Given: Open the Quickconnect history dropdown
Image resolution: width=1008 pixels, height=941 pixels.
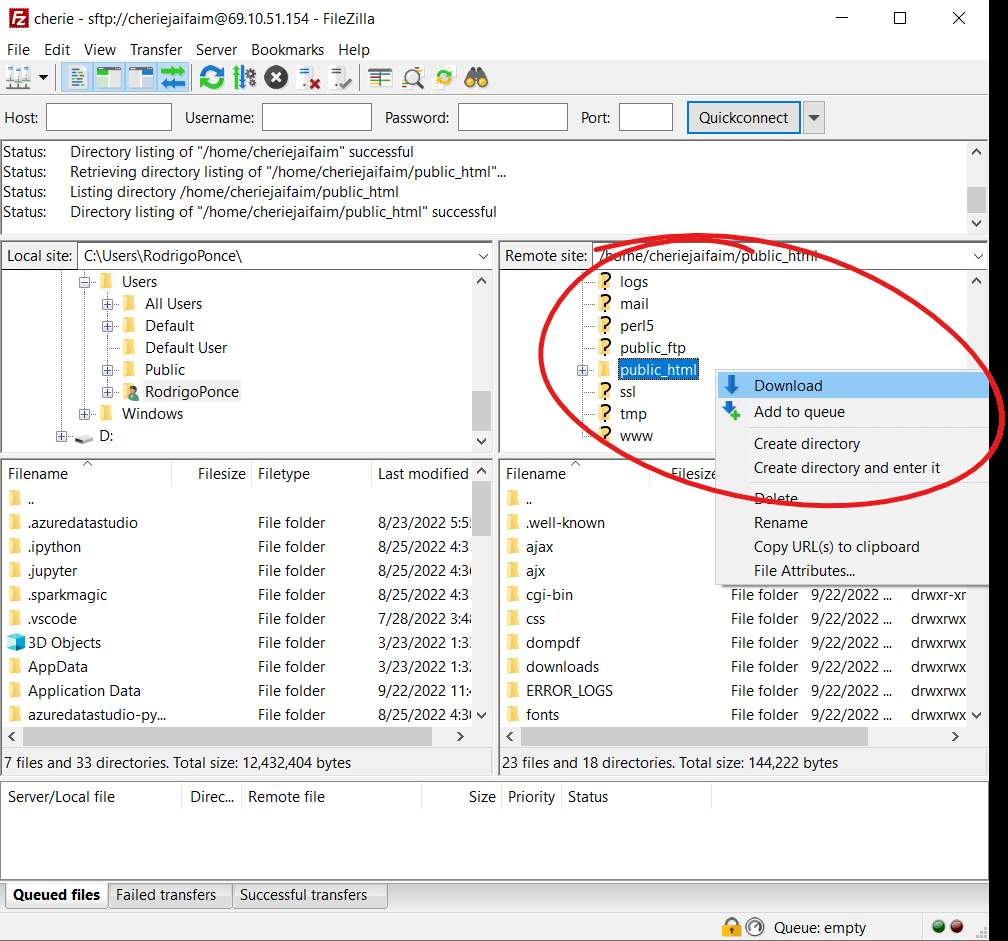Looking at the screenshot, I should (x=814, y=118).
